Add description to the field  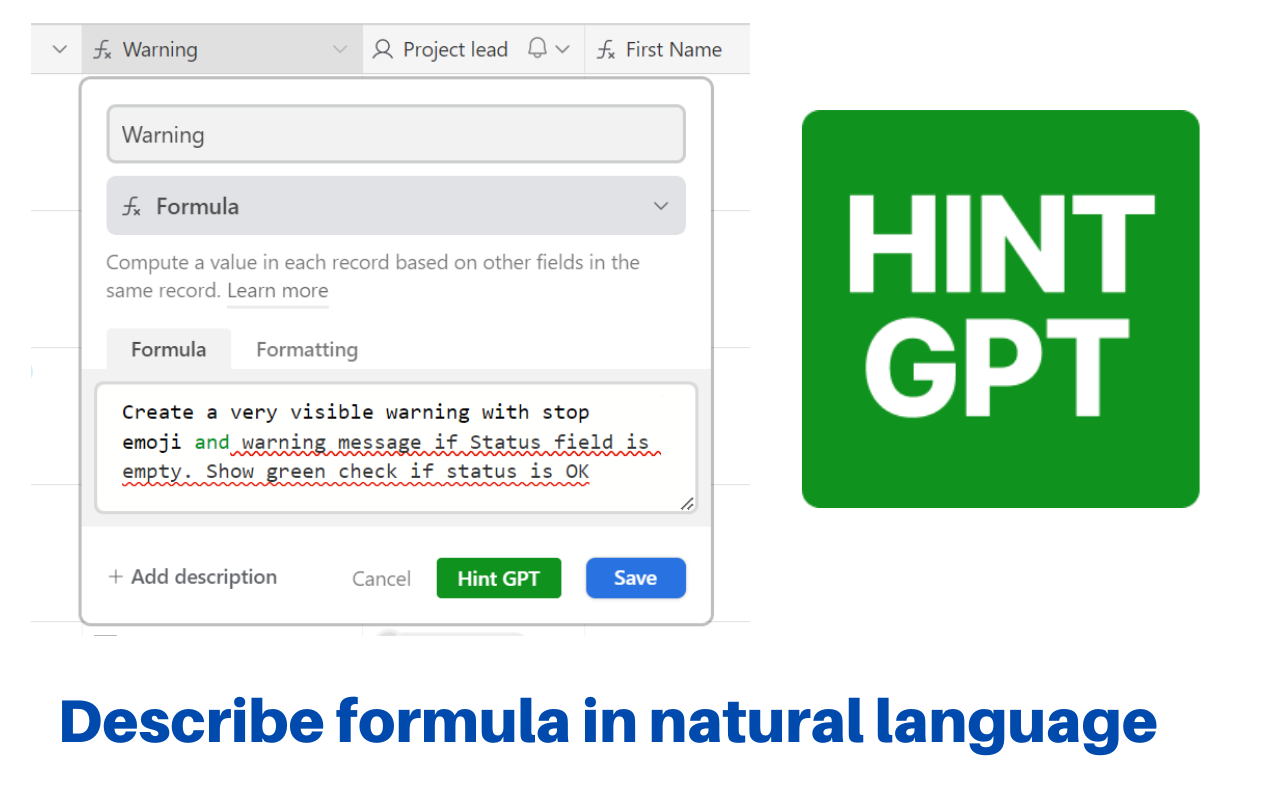[x=192, y=577]
